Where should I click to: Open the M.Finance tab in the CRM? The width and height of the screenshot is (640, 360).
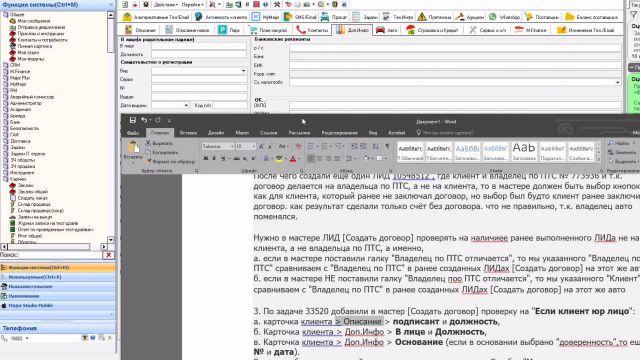pyautogui.click(x=531, y=30)
